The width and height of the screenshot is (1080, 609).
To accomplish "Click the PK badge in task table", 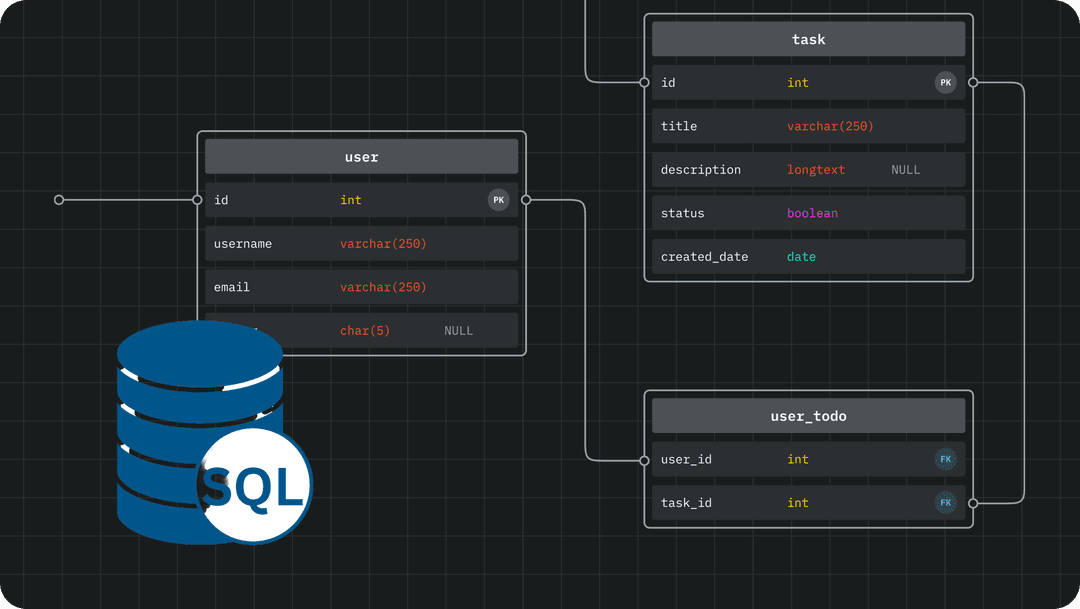I will coord(946,83).
